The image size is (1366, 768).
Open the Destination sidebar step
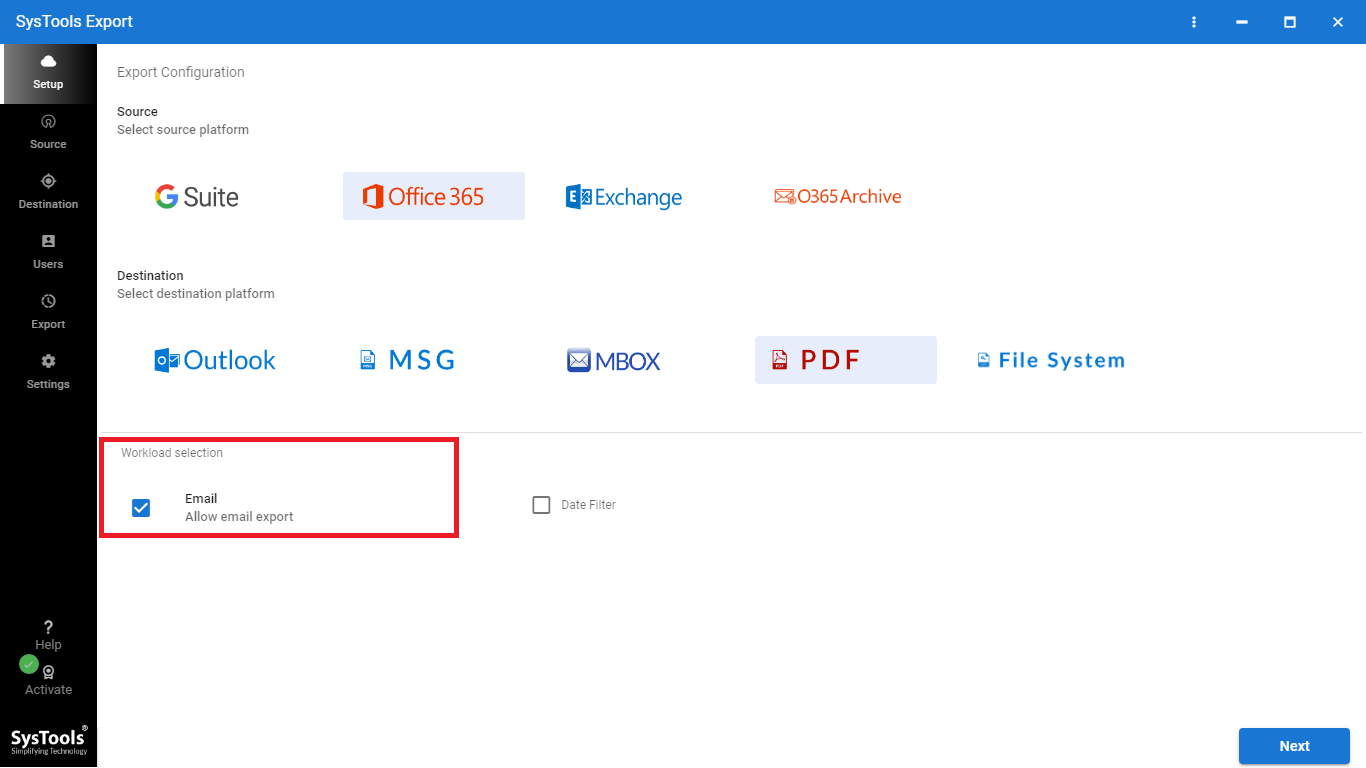tap(48, 191)
